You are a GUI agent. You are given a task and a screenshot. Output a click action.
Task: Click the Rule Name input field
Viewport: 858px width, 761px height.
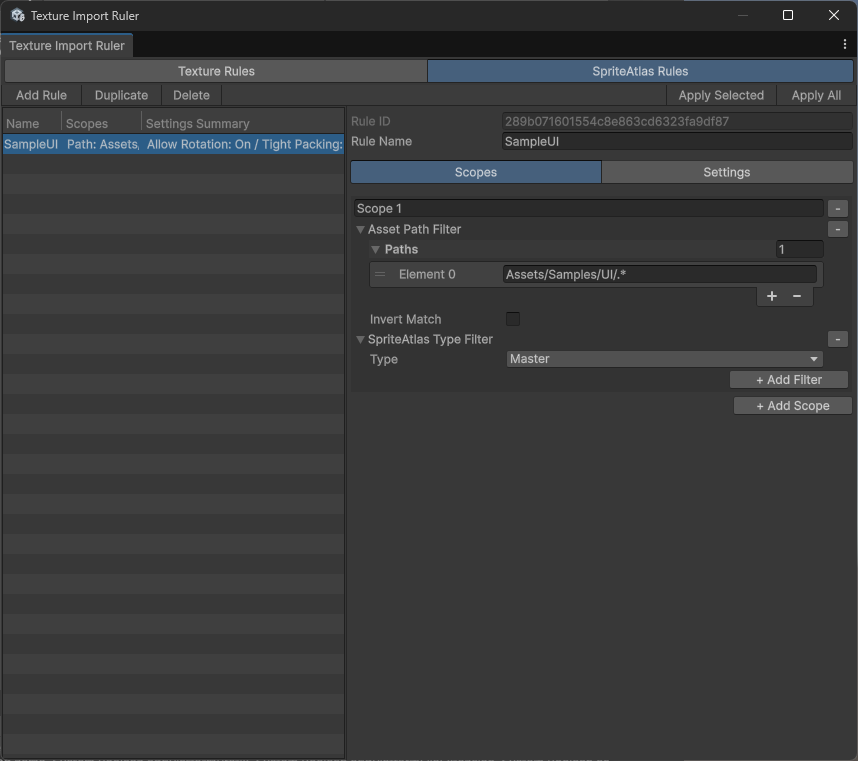(677, 142)
